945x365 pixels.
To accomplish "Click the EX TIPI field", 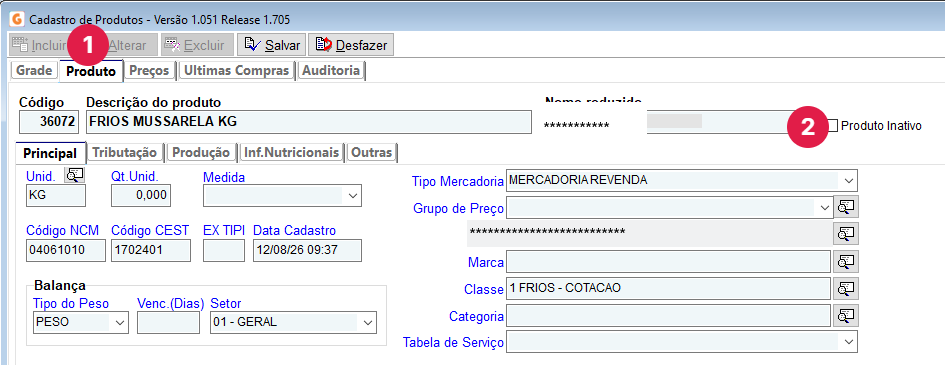I will click(x=224, y=251).
